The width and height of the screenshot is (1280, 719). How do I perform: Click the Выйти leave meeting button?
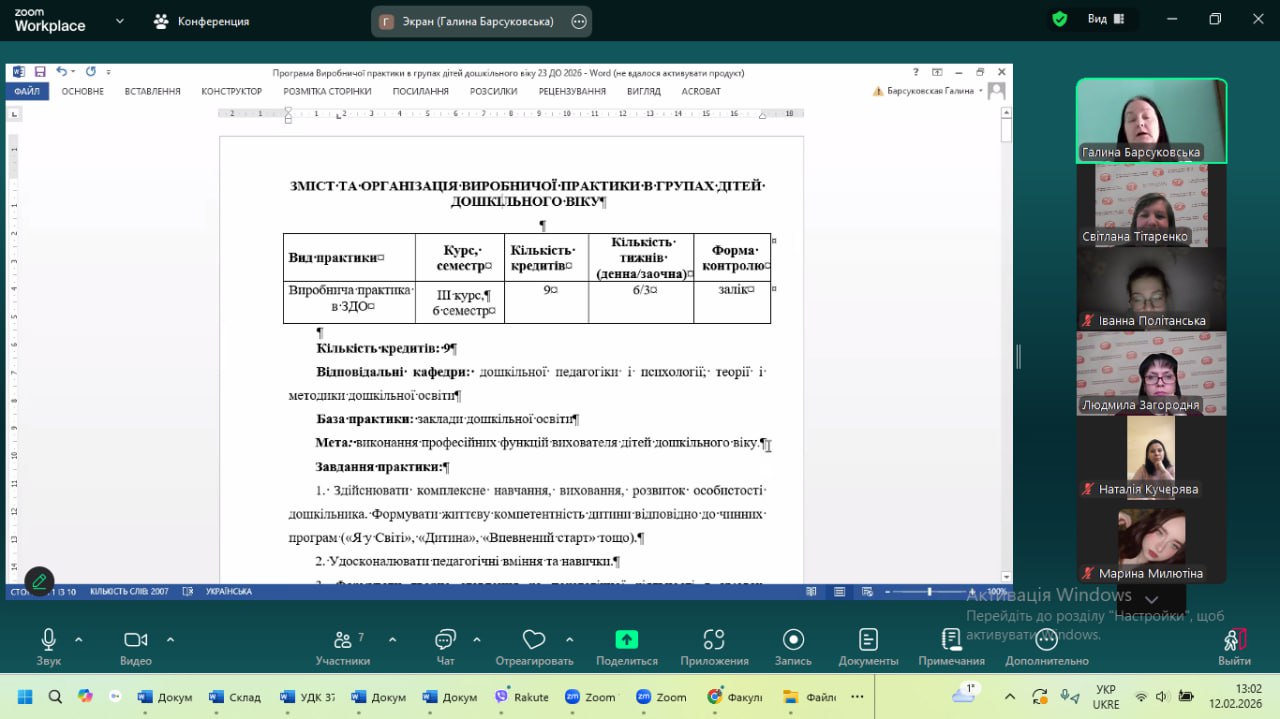(1234, 640)
